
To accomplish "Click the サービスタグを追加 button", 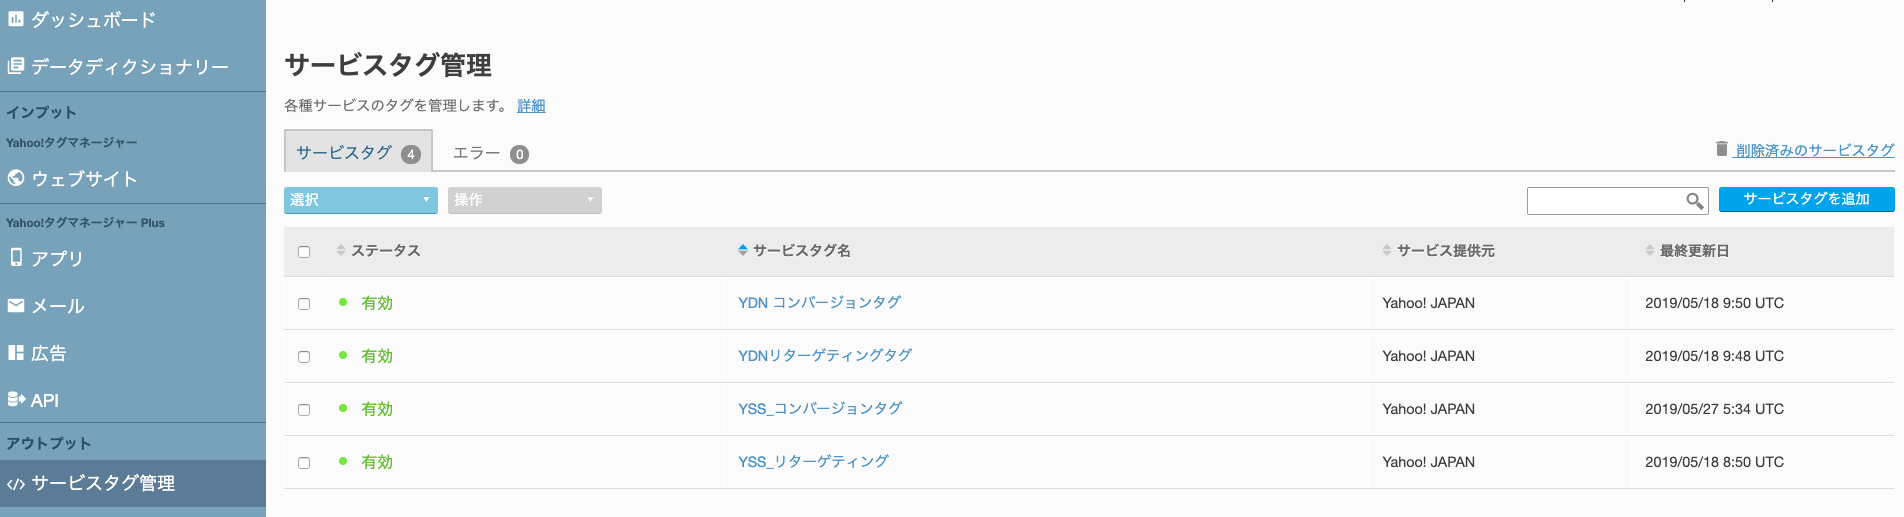I will [1806, 199].
